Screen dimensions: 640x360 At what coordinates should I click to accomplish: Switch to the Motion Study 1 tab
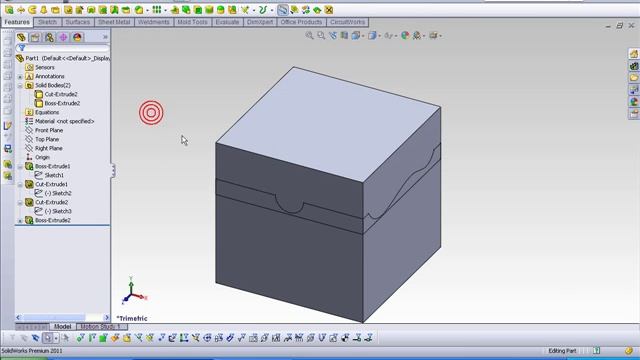click(x=101, y=327)
